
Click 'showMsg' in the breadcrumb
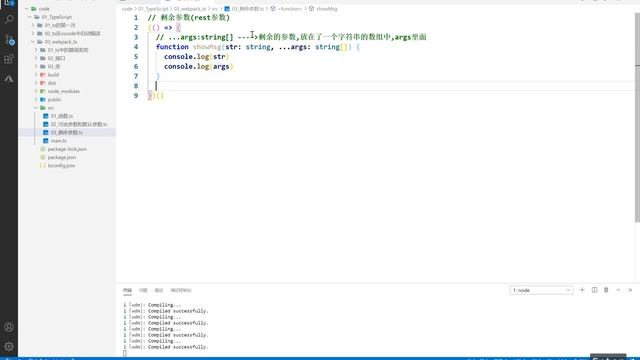(327, 9)
